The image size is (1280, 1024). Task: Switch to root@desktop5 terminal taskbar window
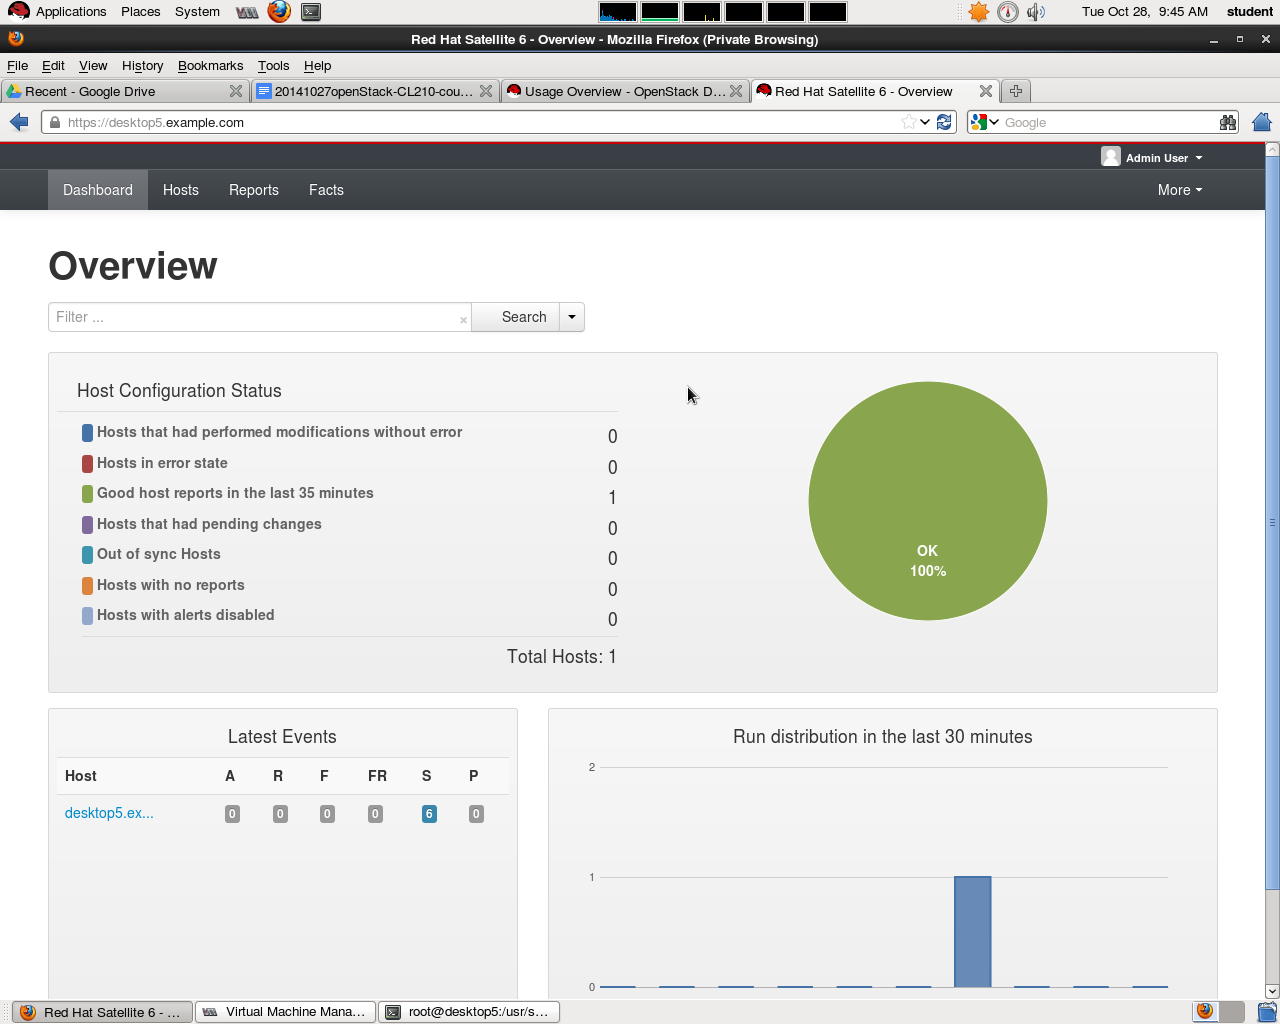coord(470,1012)
